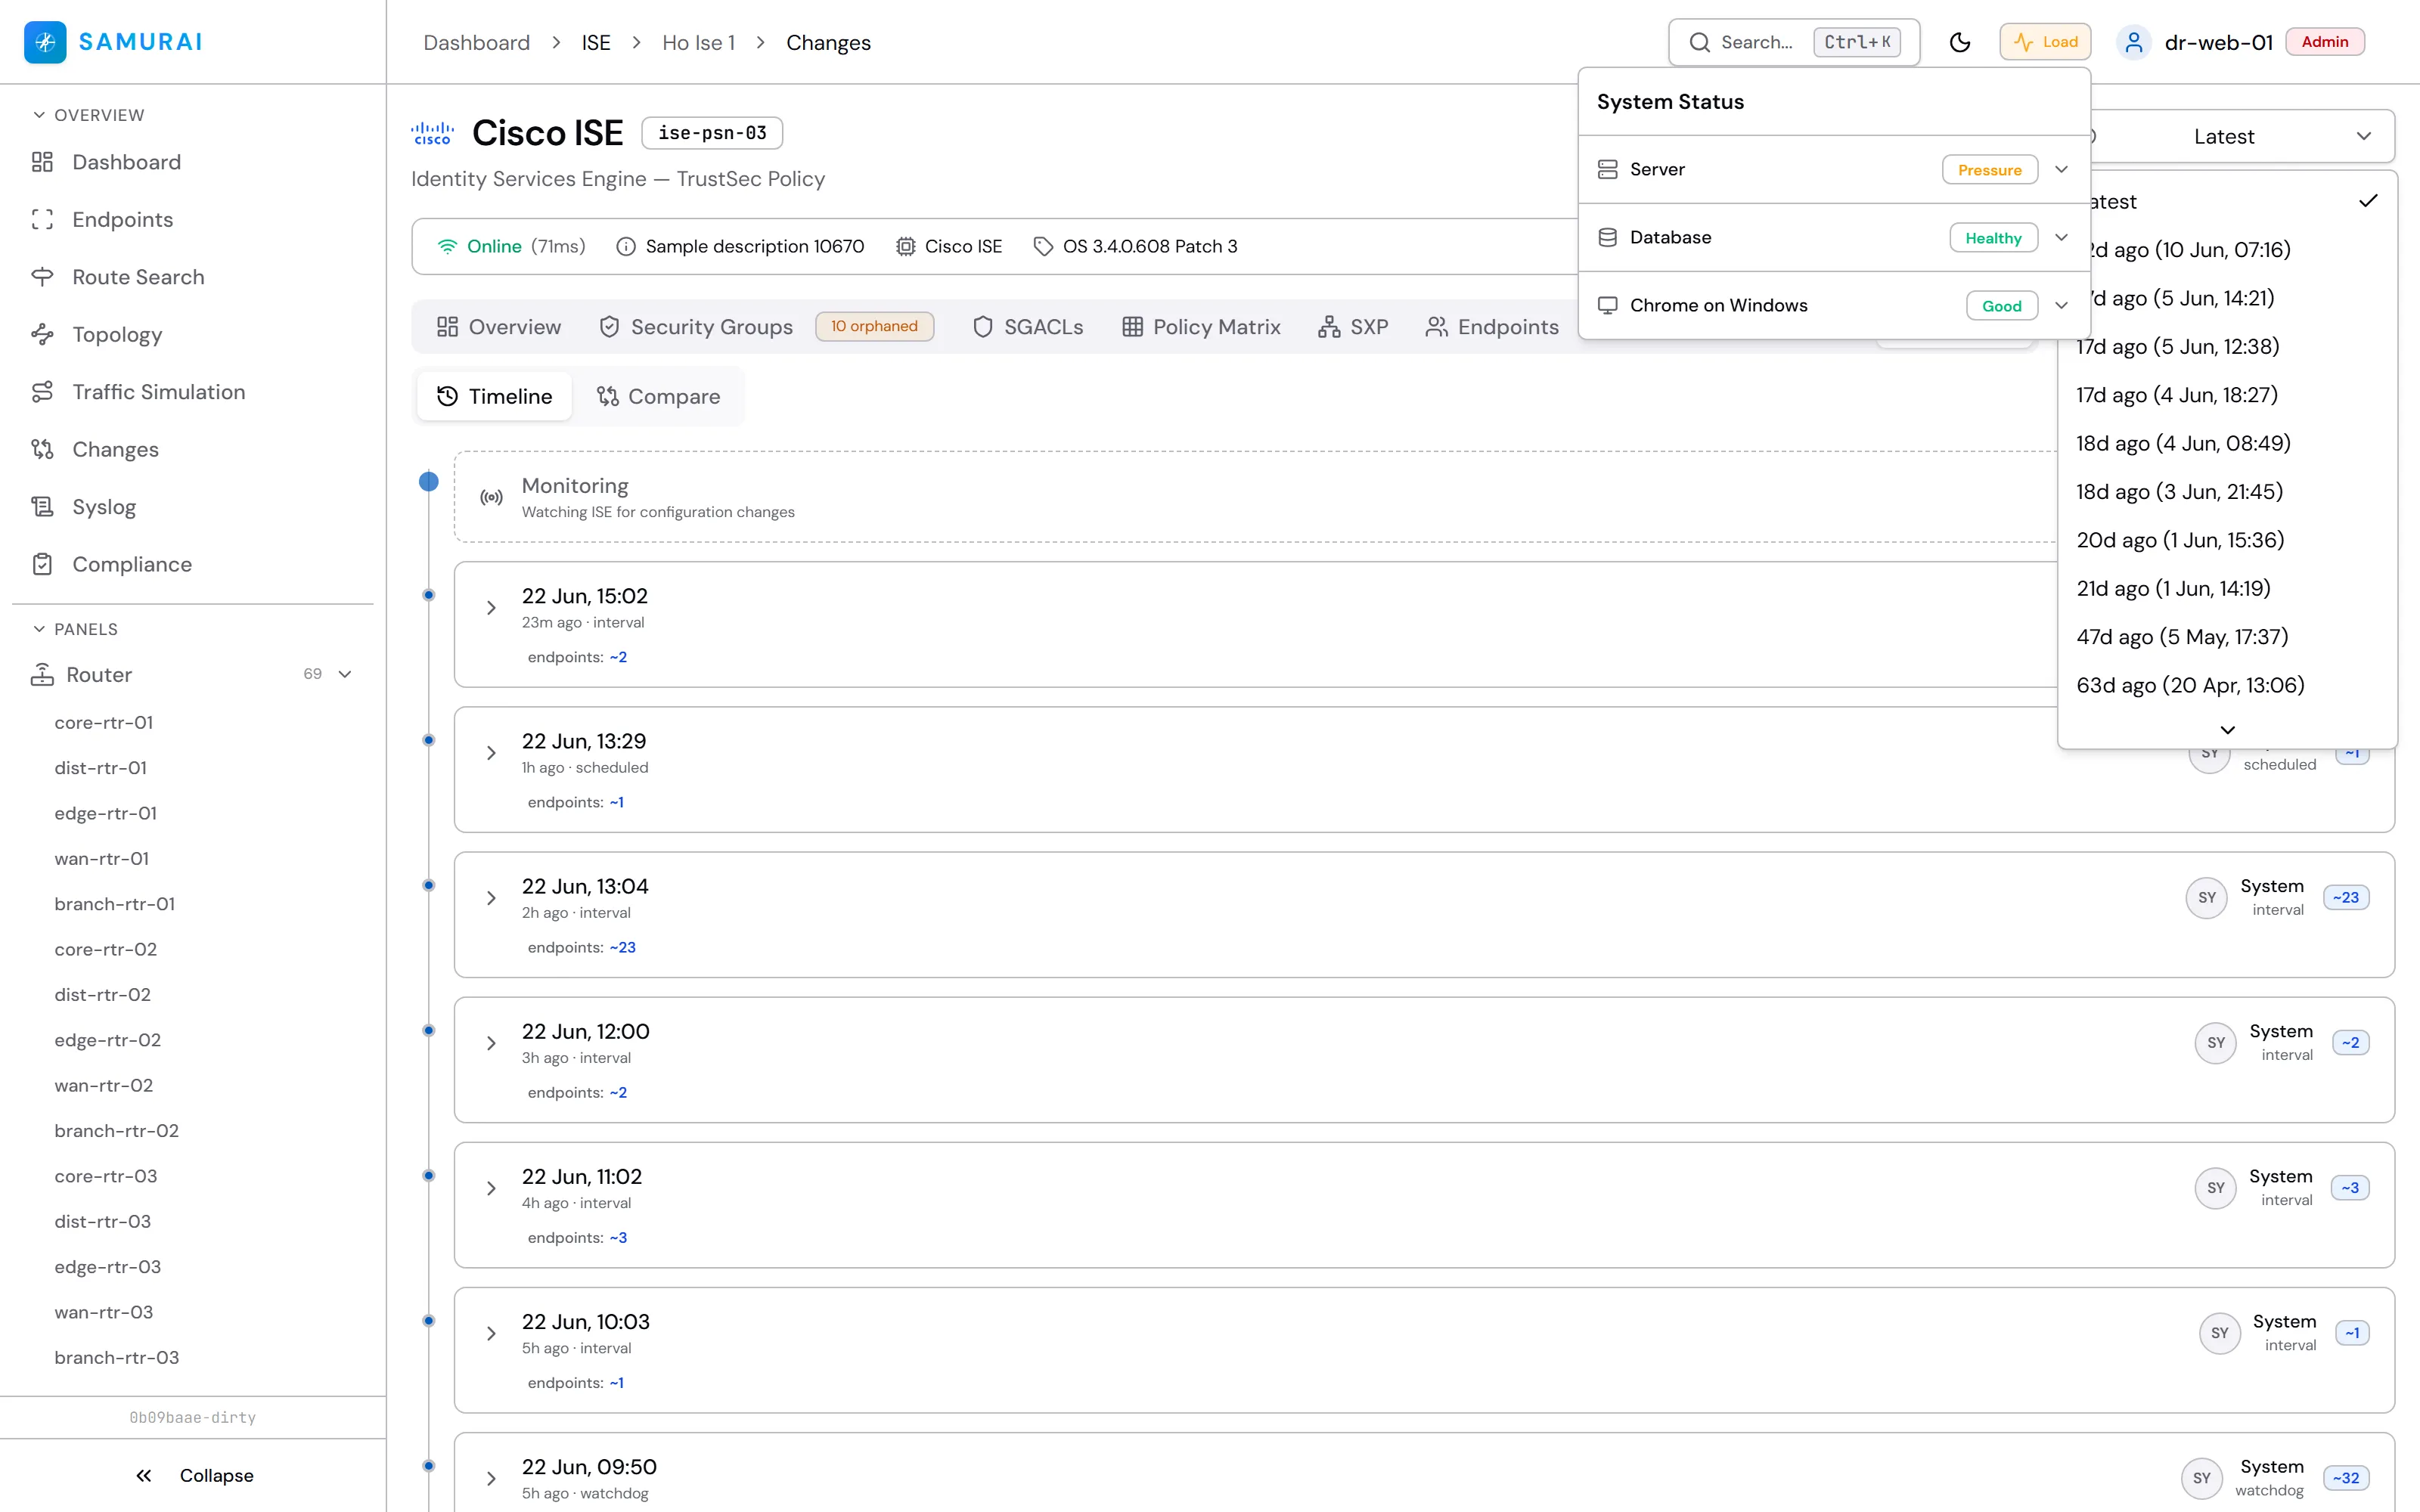Click the OS version tag icon
This screenshot has height=1512, width=2420.
(1043, 246)
